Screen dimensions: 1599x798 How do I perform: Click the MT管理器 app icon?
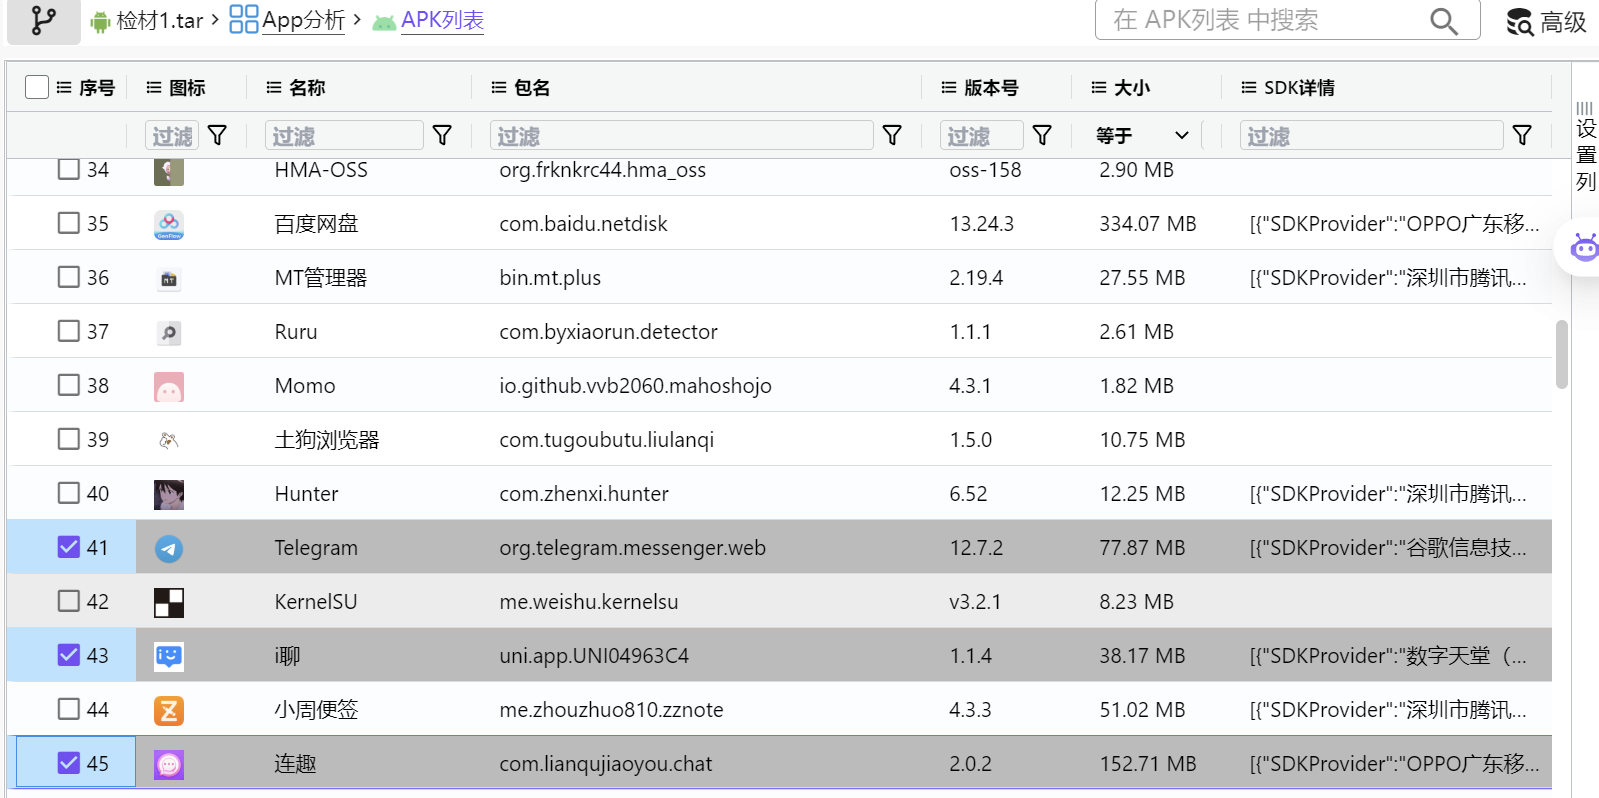click(x=169, y=279)
